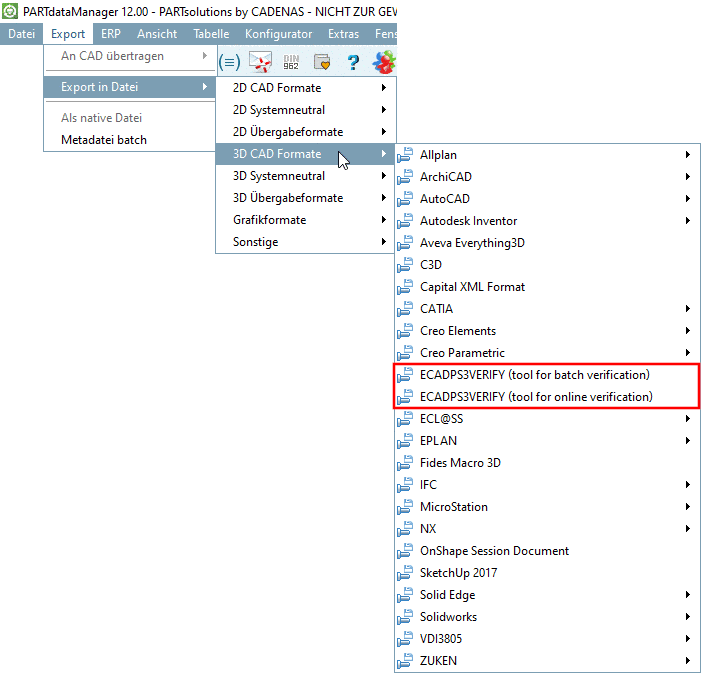706x673 pixels.
Task: Click export icon beside Creo Parametric
Action: click(405, 353)
